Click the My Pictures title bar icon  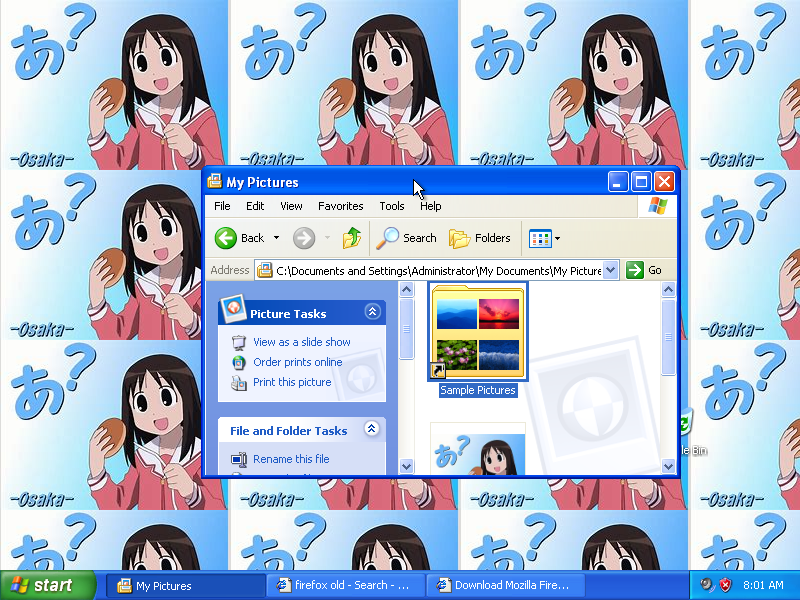pos(214,182)
